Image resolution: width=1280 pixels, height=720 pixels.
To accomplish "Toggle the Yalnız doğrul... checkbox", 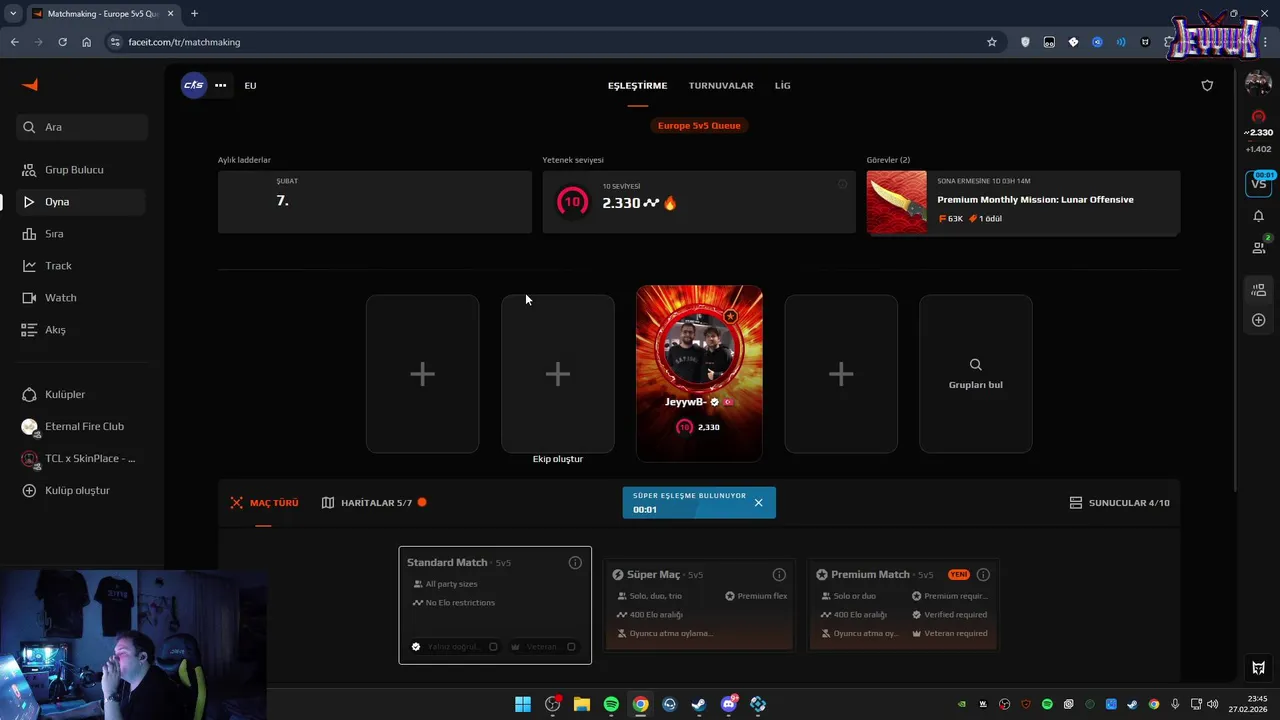I will coord(493,647).
